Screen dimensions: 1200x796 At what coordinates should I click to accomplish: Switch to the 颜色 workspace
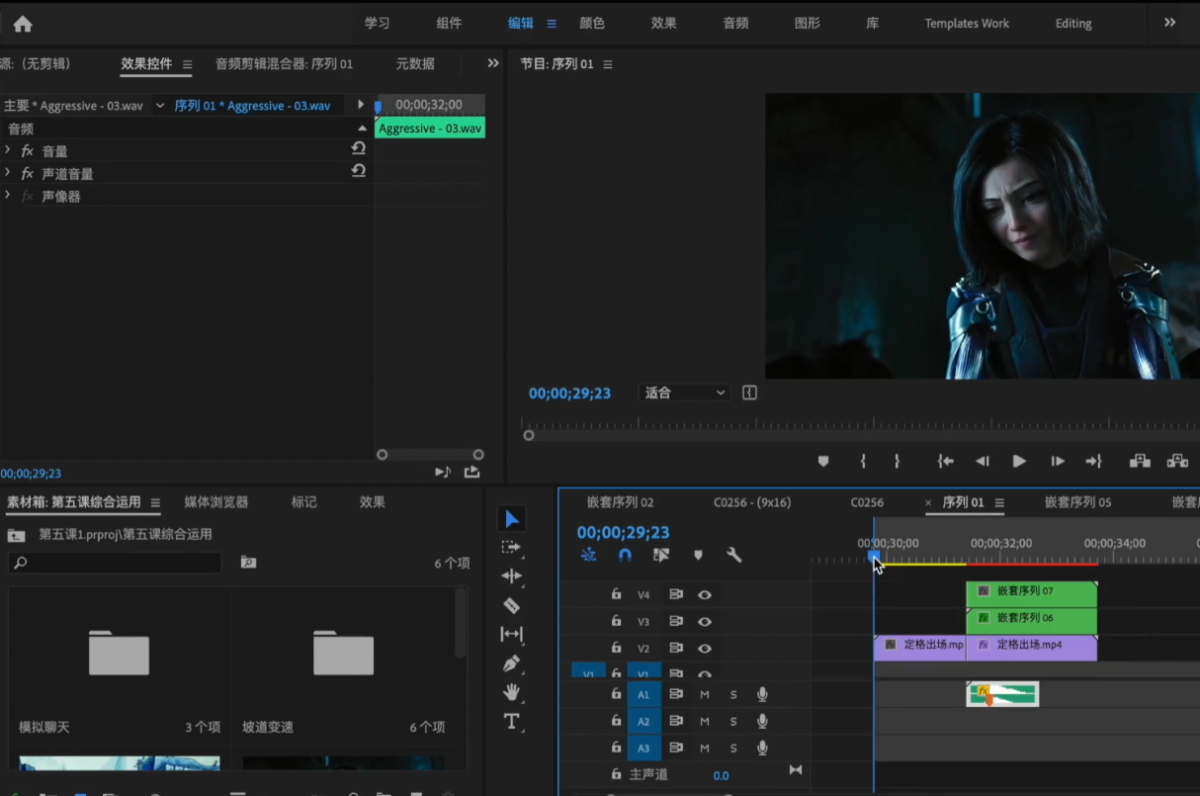(x=592, y=23)
